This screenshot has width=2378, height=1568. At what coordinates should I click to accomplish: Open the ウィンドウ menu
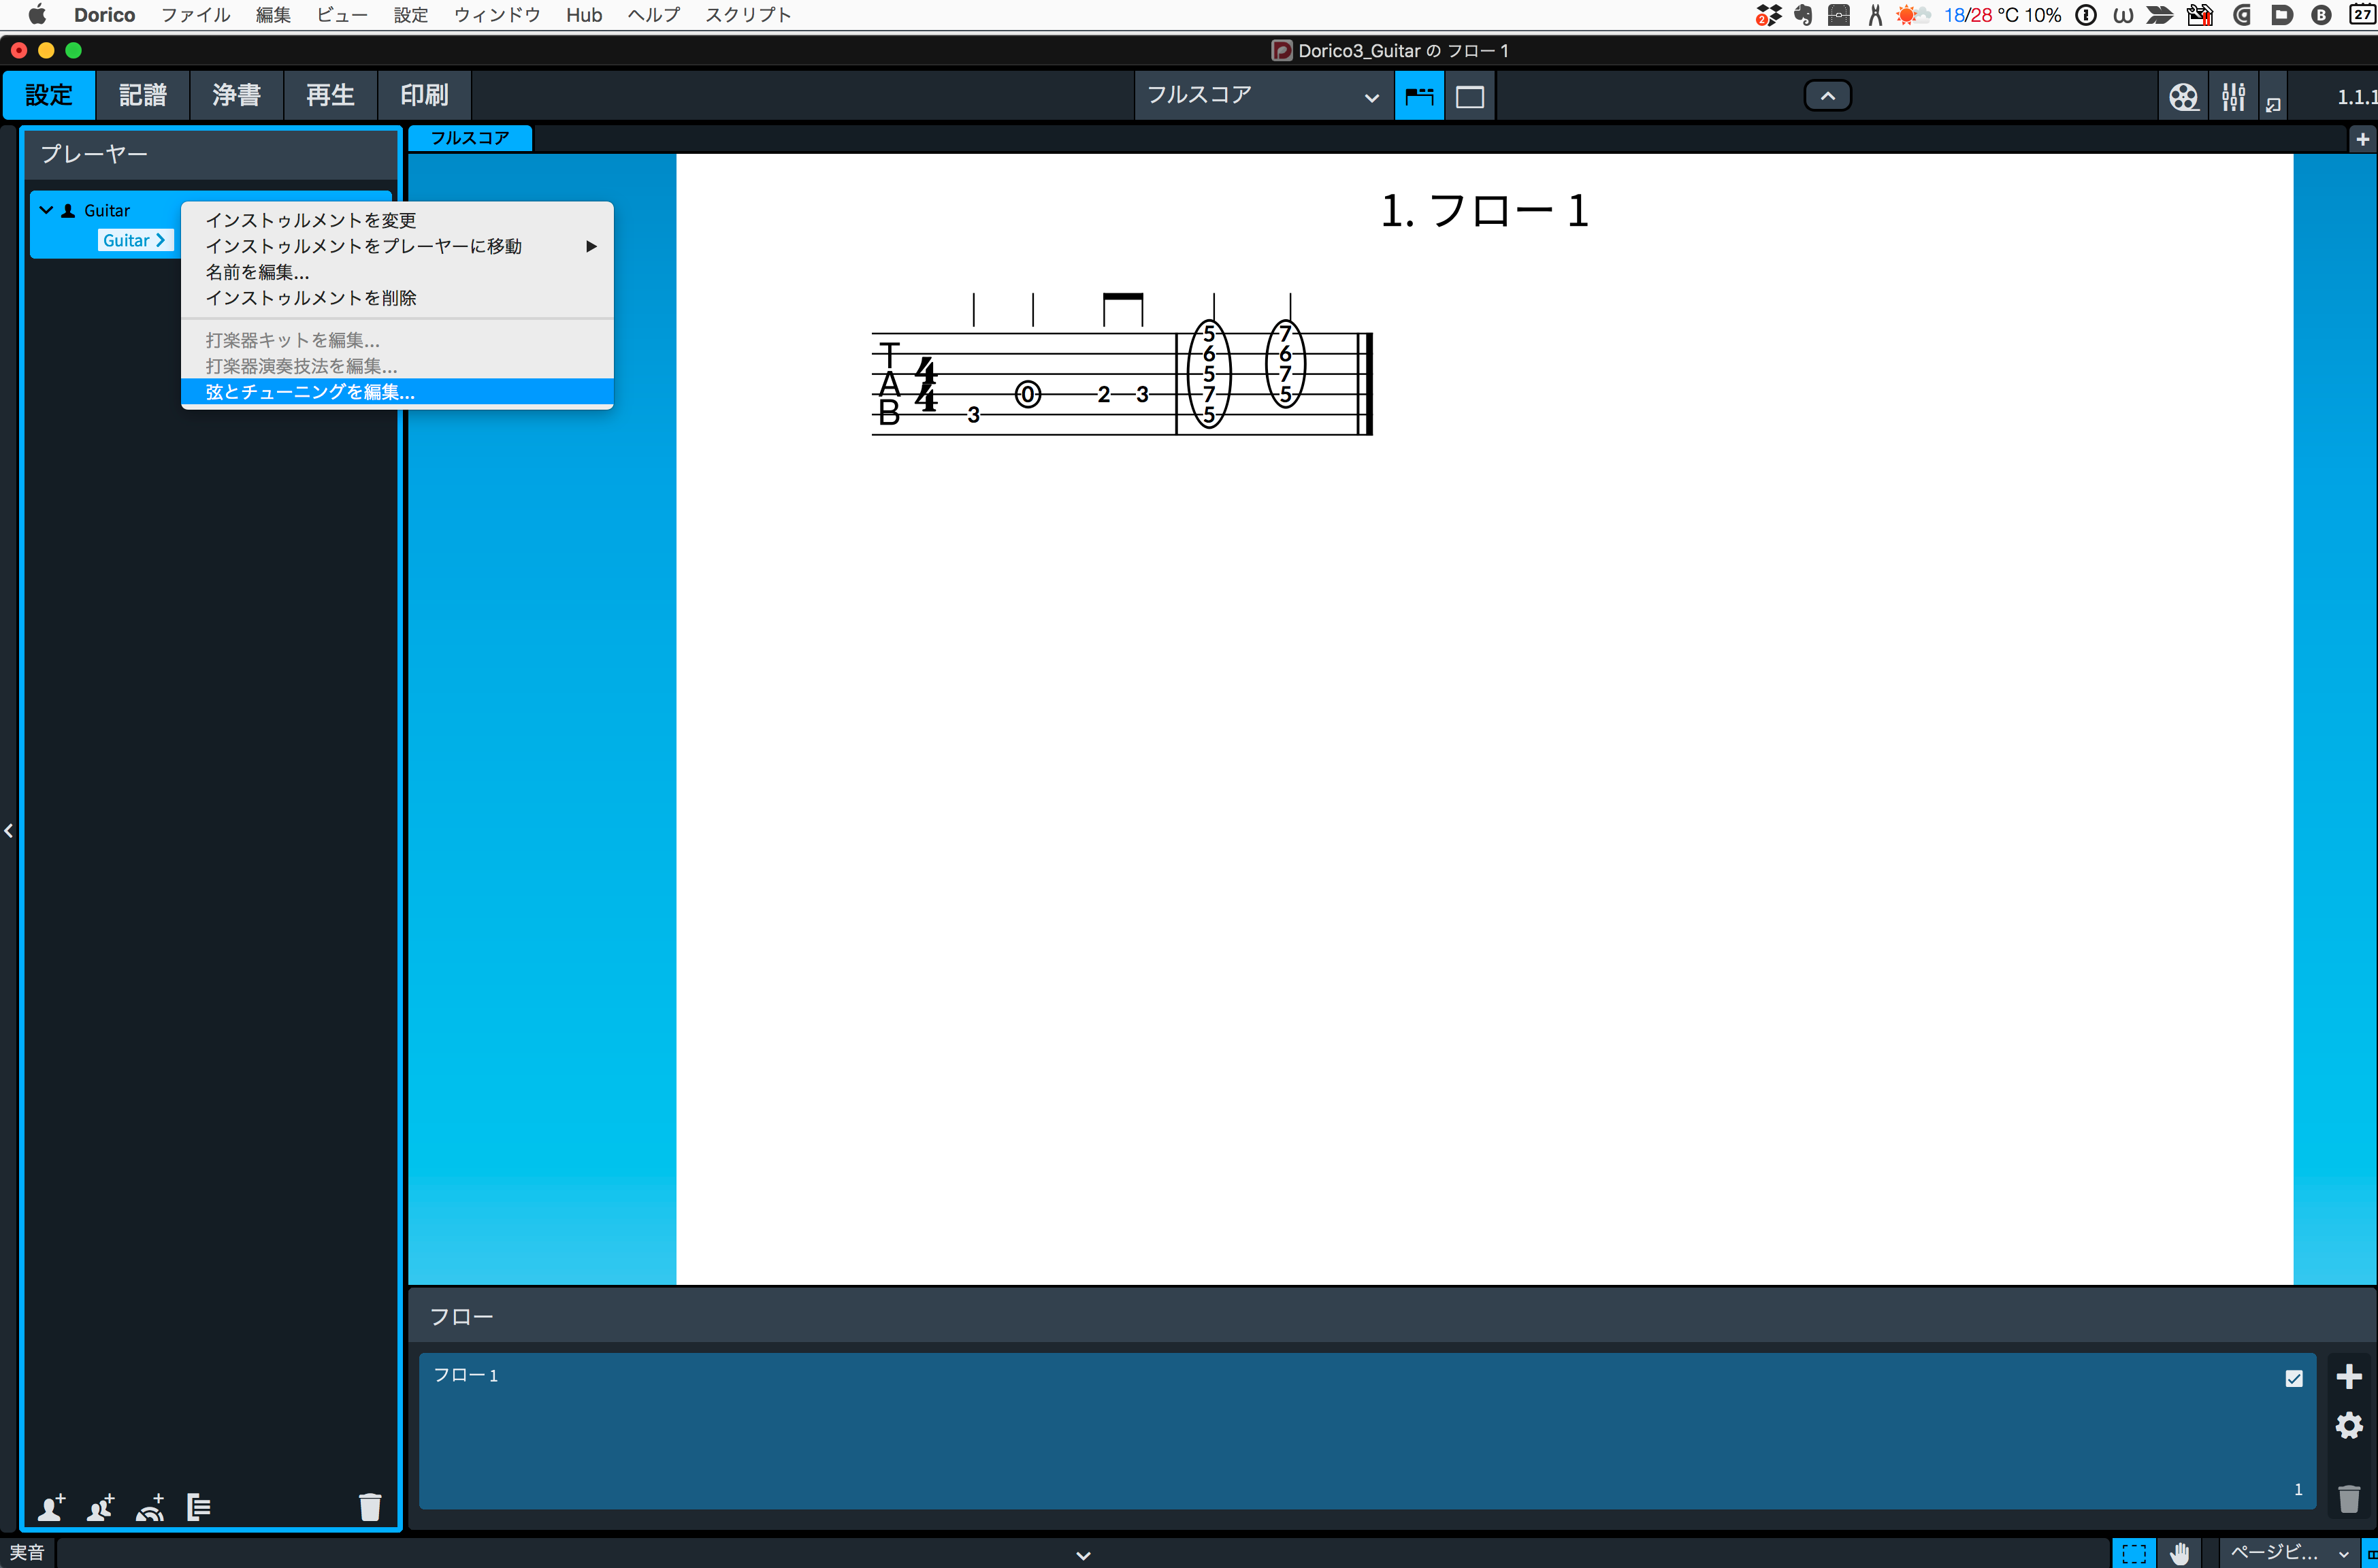[497, 15]
